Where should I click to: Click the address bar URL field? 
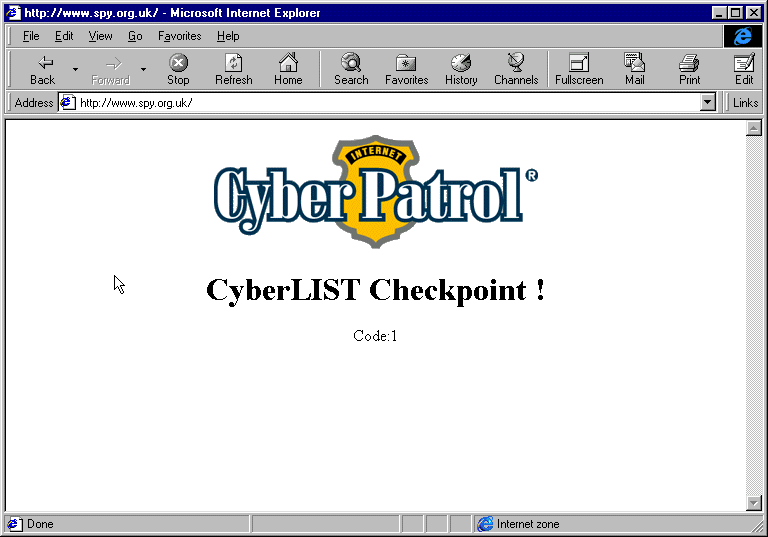(389, 102)
